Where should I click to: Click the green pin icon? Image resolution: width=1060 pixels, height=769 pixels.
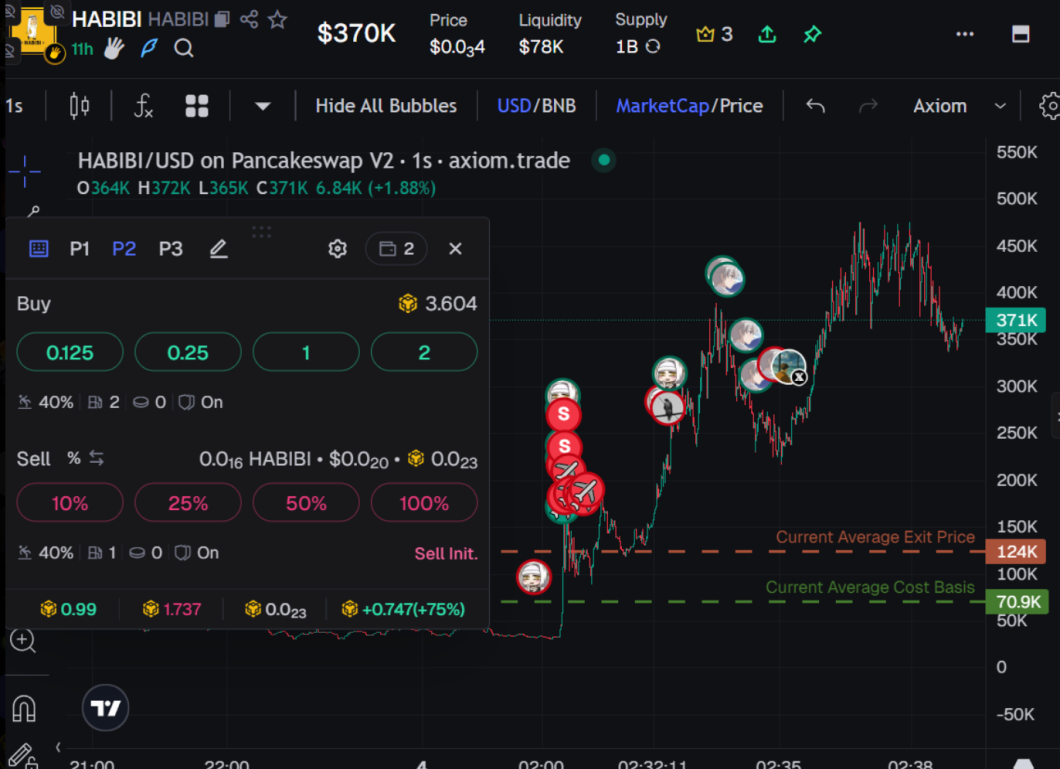(812, 34)
